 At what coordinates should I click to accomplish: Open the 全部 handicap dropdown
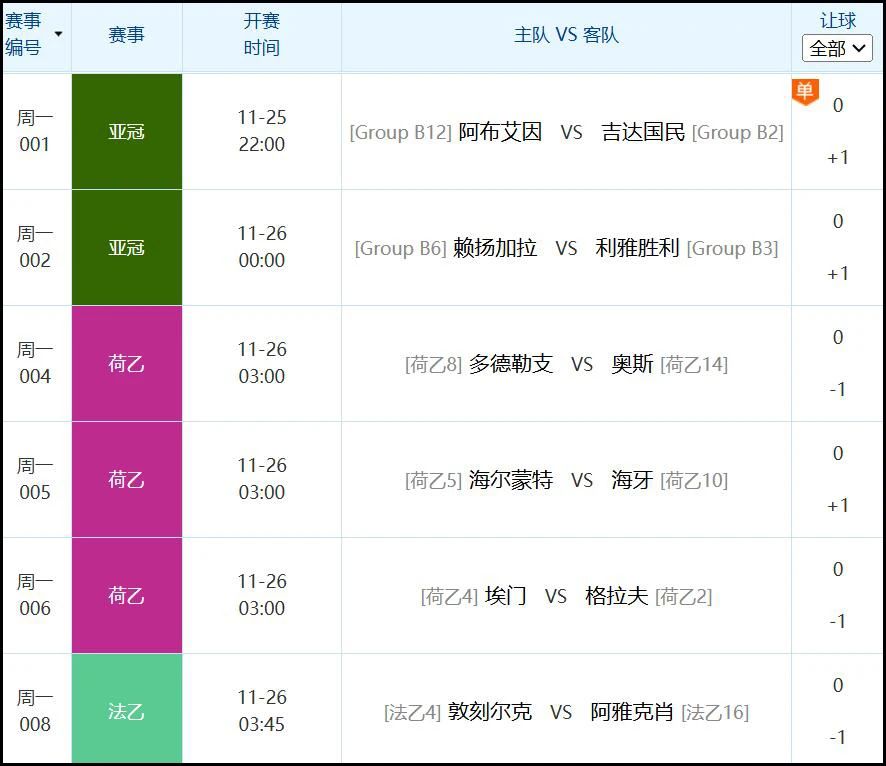837,49
